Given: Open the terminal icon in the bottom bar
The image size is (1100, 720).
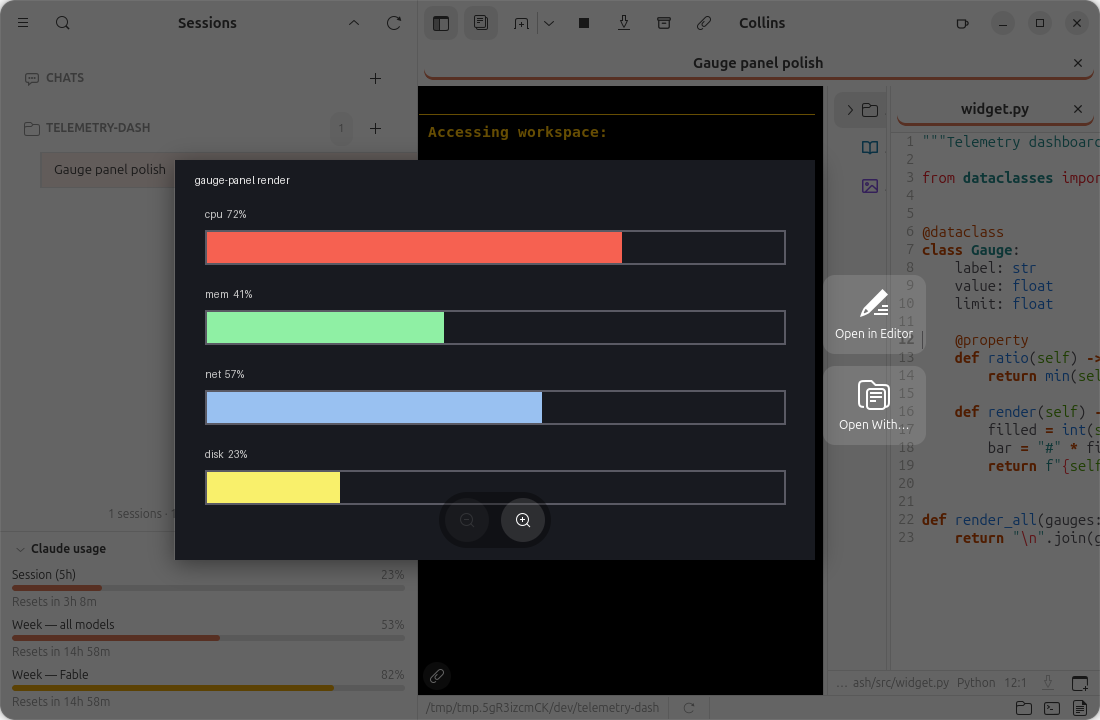Looking at the screenshot, I should pos(1052,708).
